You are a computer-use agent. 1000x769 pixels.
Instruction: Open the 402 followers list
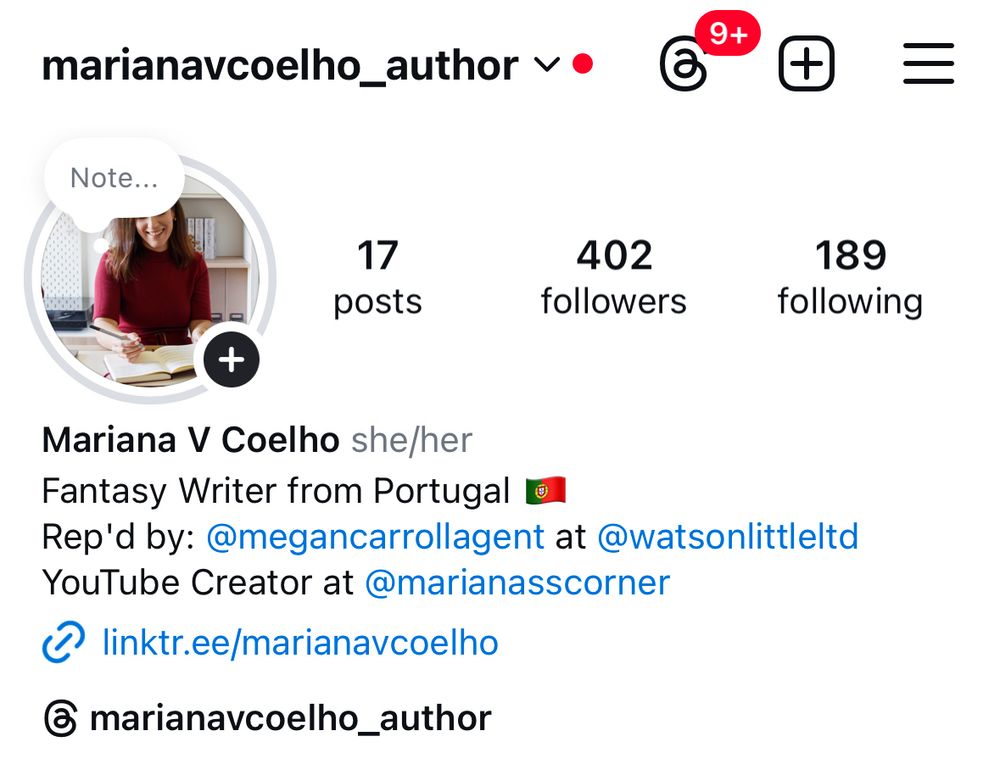[614, 277]
